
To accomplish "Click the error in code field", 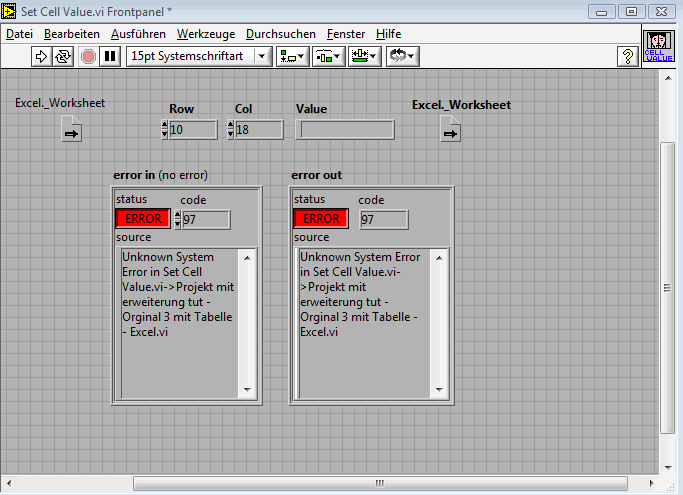I will tap(206, 220).
